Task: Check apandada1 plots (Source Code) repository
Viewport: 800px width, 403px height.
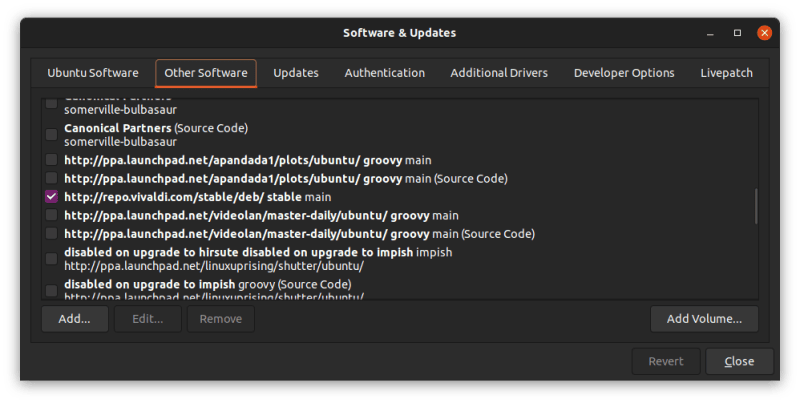Action: coord(52,178)
